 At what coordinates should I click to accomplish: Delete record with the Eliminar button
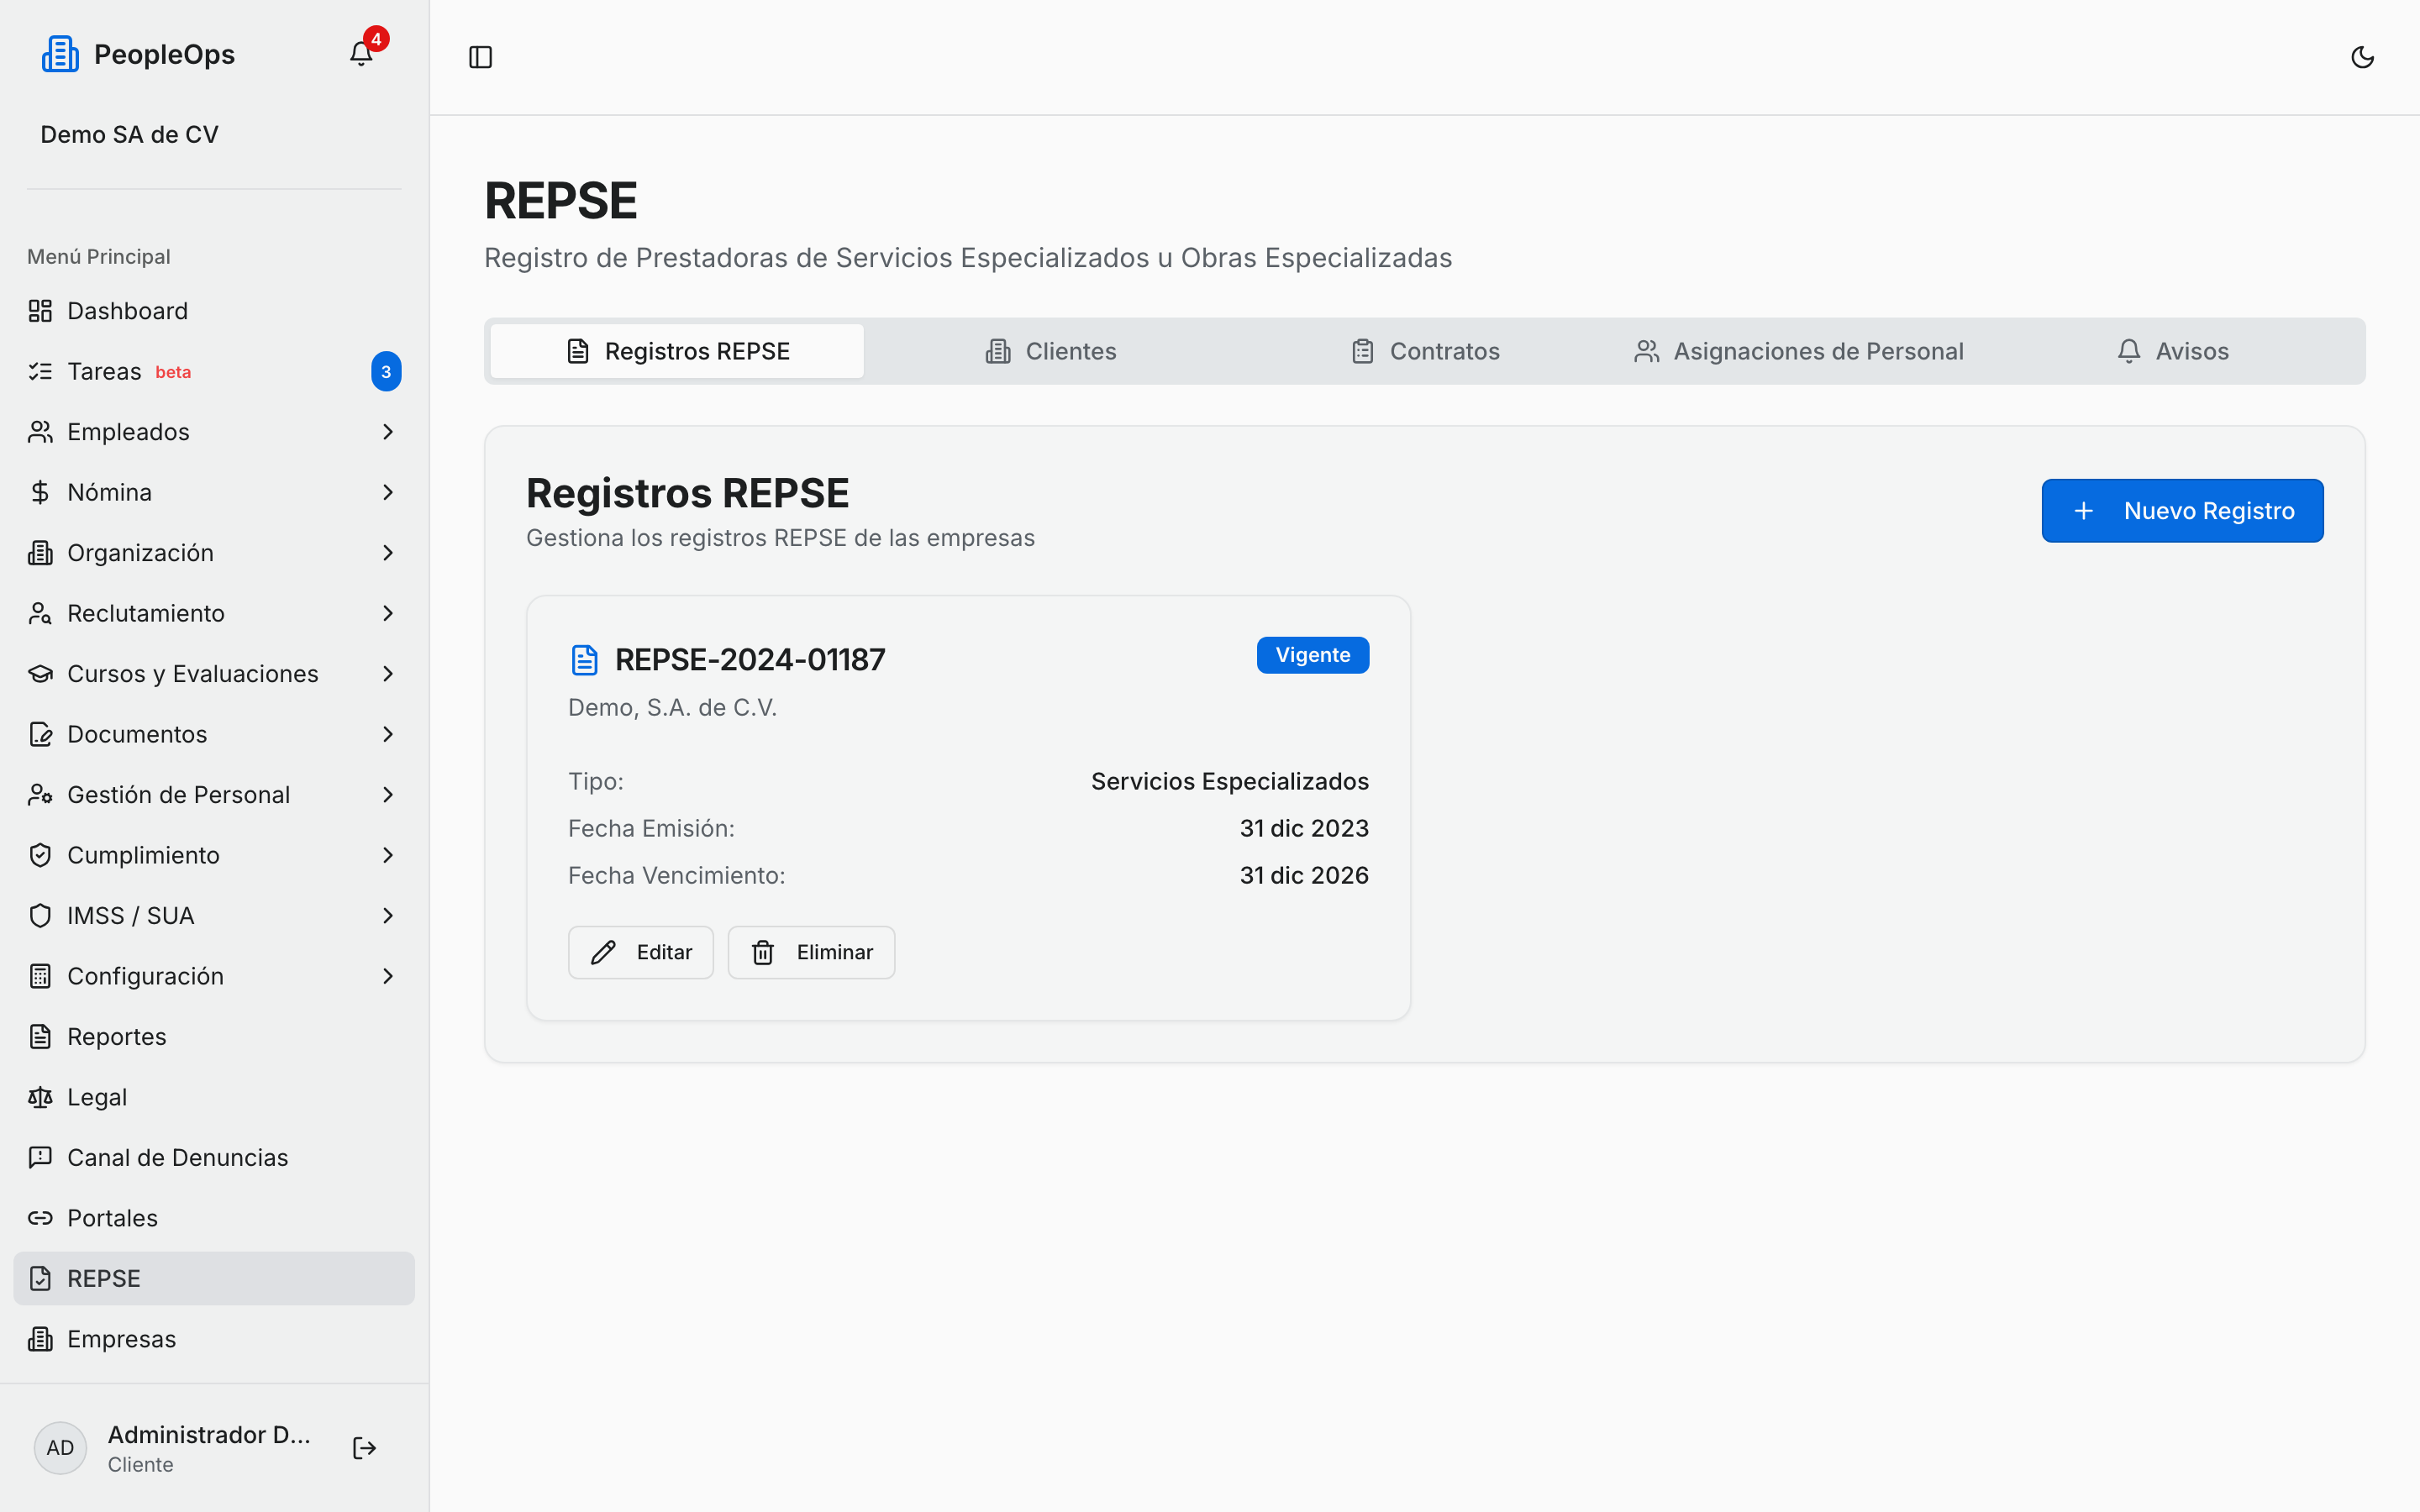[x=811, y=952]
